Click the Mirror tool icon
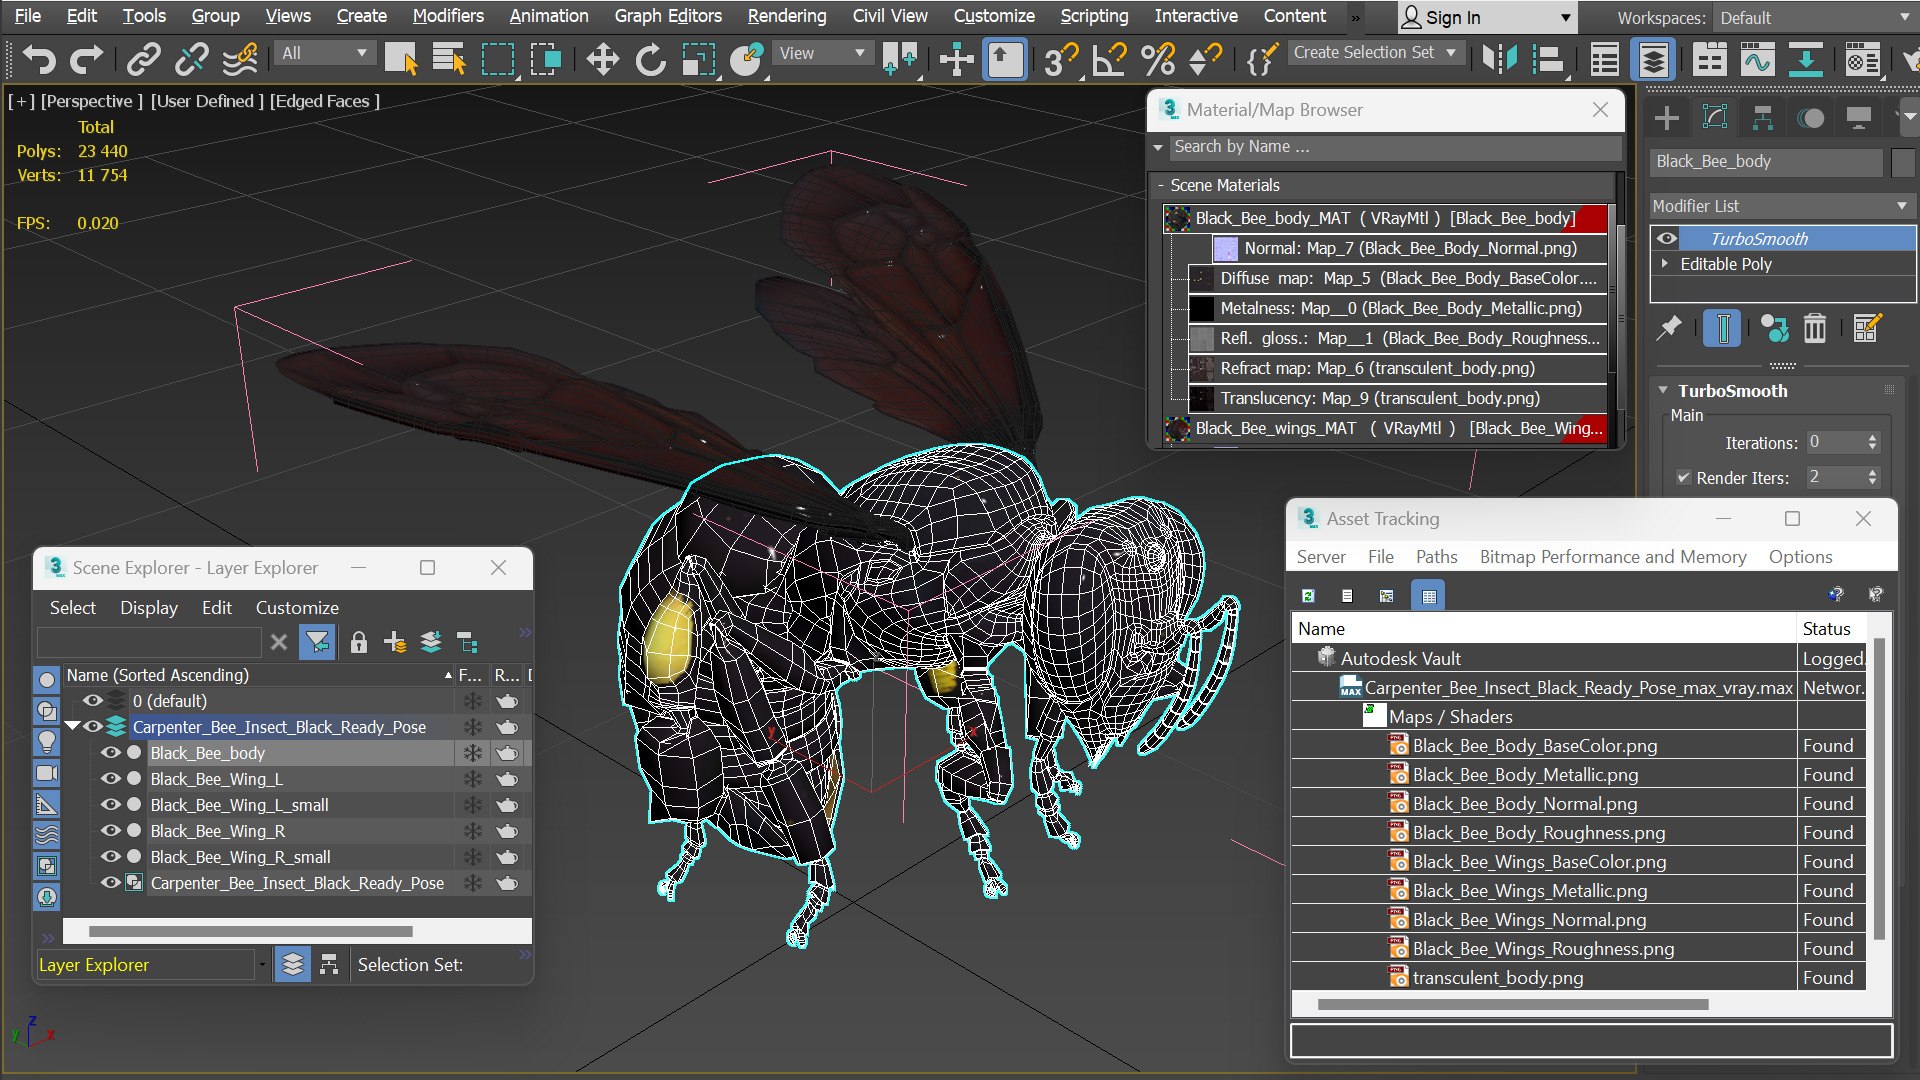Image resolution: width=1920 pixels, height=1080 pixels. (1499, 60)
